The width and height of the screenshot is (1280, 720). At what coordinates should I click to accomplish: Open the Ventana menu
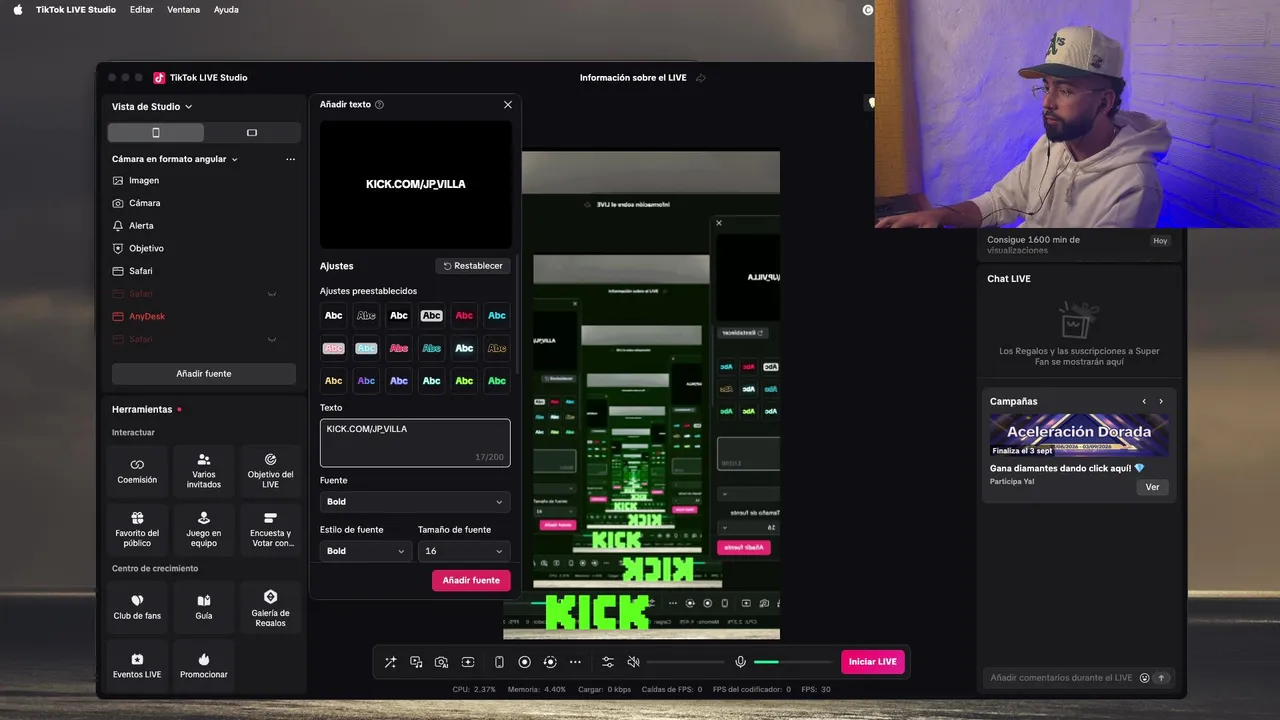pyautogui.click(x=183, y=10)
